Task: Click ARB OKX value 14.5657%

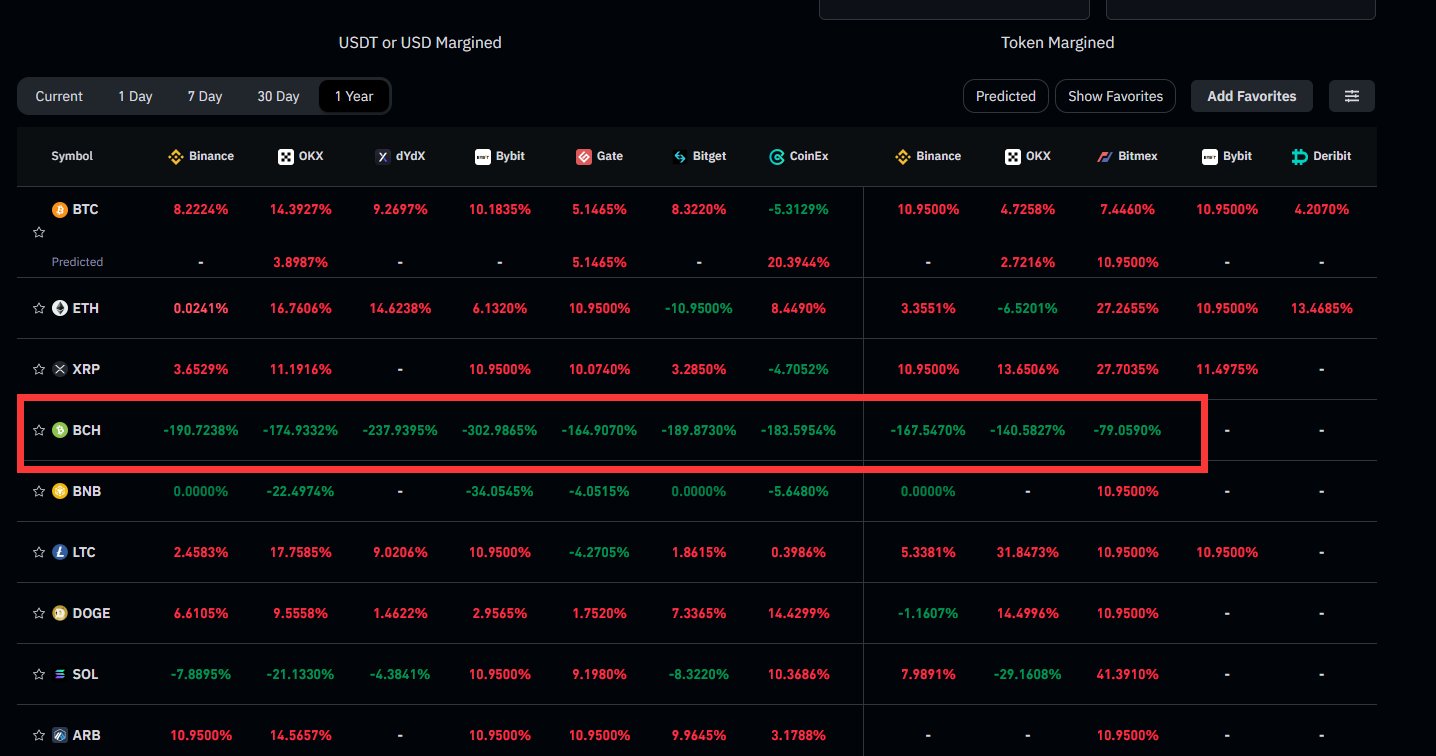Action: pyautogui.click(x=300, y=735)
